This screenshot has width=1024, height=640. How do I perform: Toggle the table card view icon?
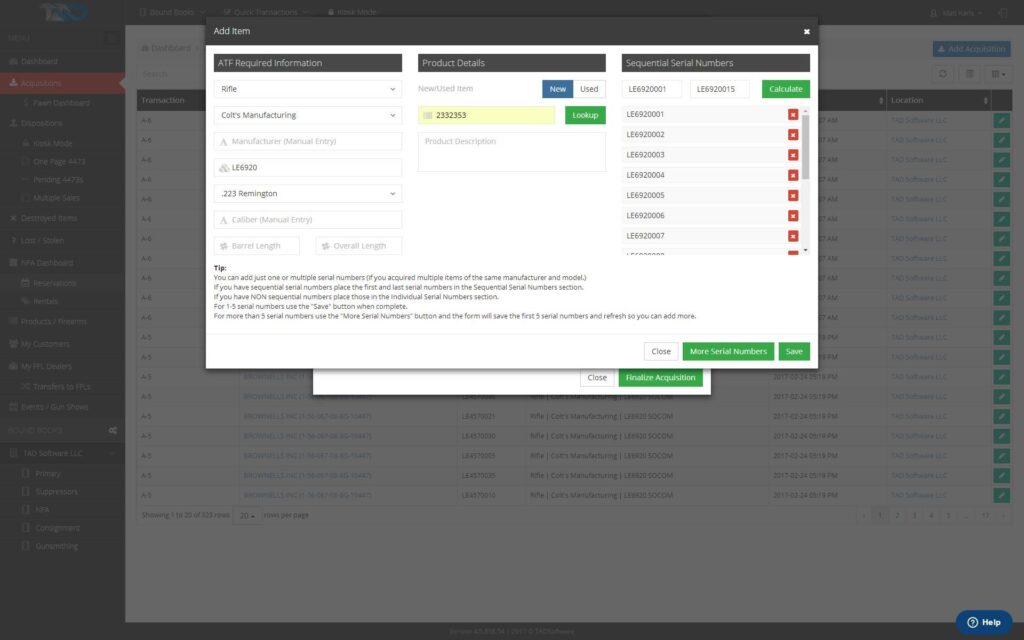pos(968,74)
